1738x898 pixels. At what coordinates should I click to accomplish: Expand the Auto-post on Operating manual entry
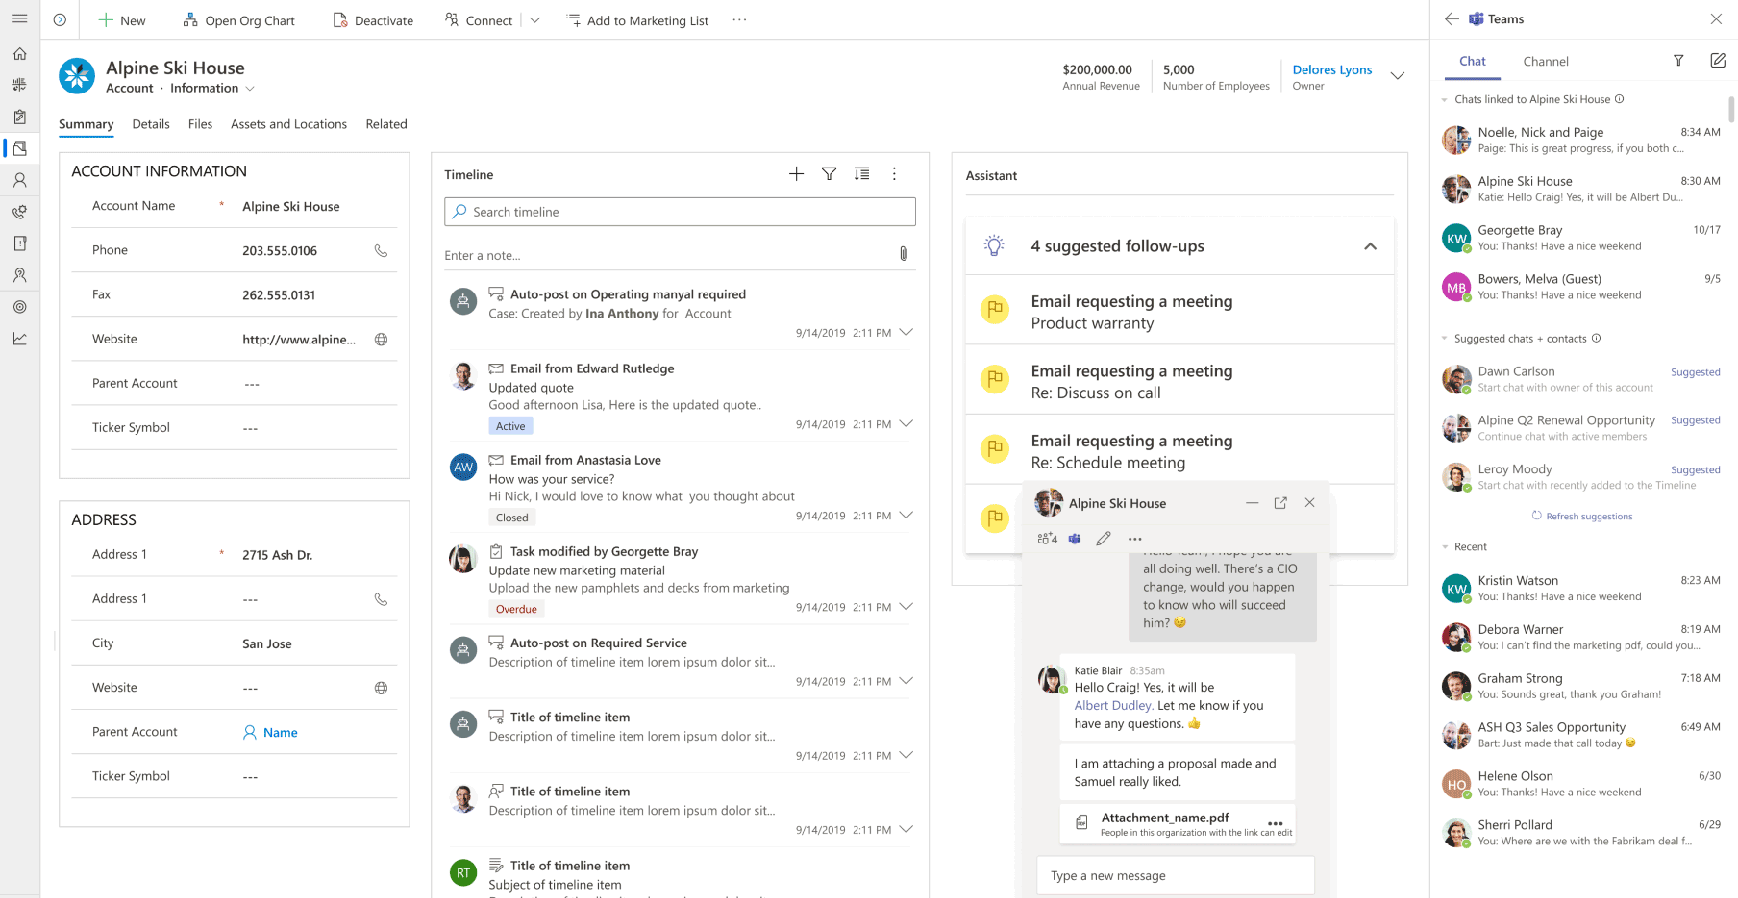point(906,332)
